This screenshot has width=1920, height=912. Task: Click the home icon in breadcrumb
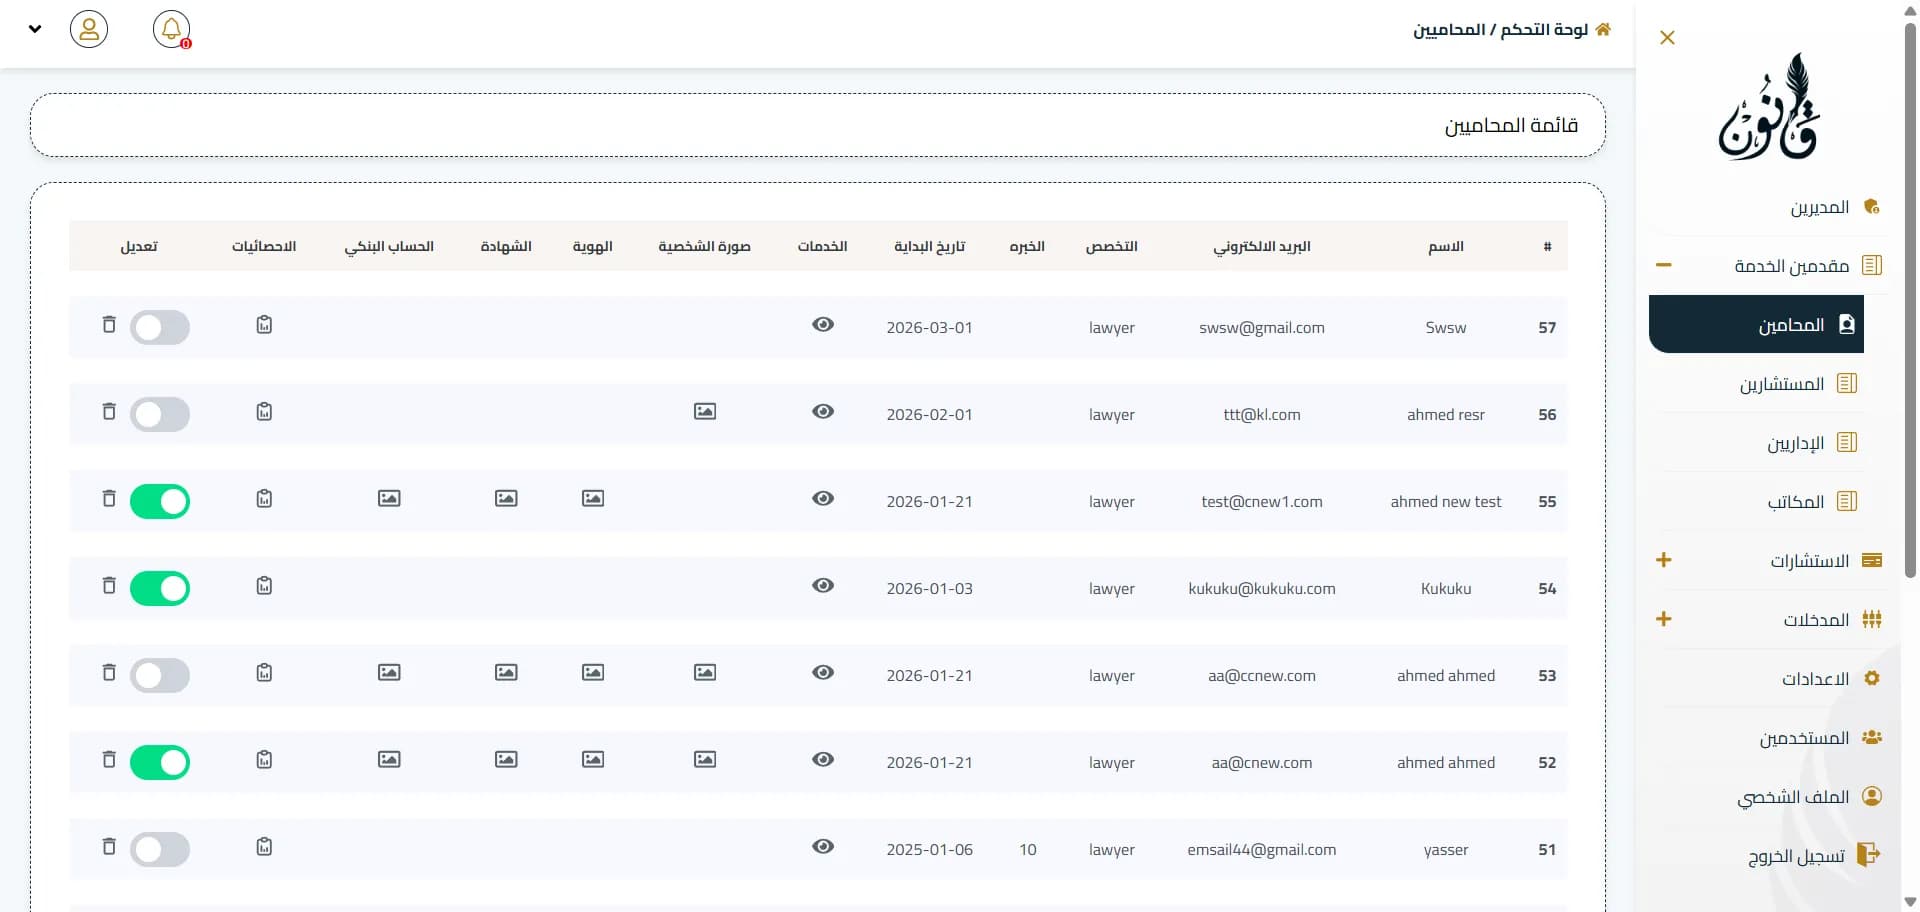click(1603, 29)
